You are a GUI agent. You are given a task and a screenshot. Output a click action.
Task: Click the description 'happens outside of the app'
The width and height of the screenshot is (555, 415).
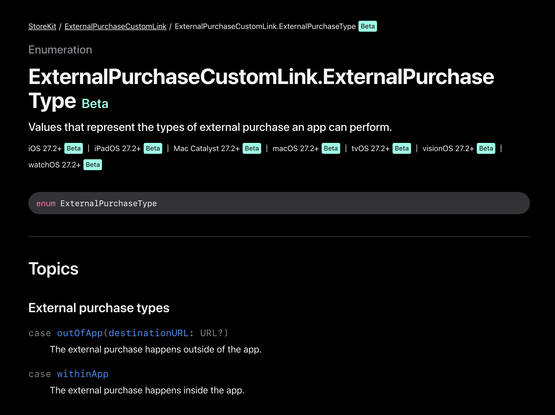(156, 349)
